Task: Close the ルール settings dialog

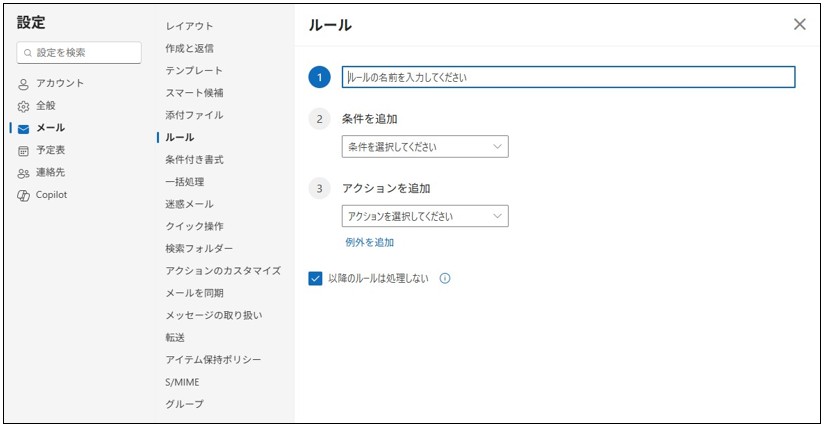Action: click(x=799, y=25)
